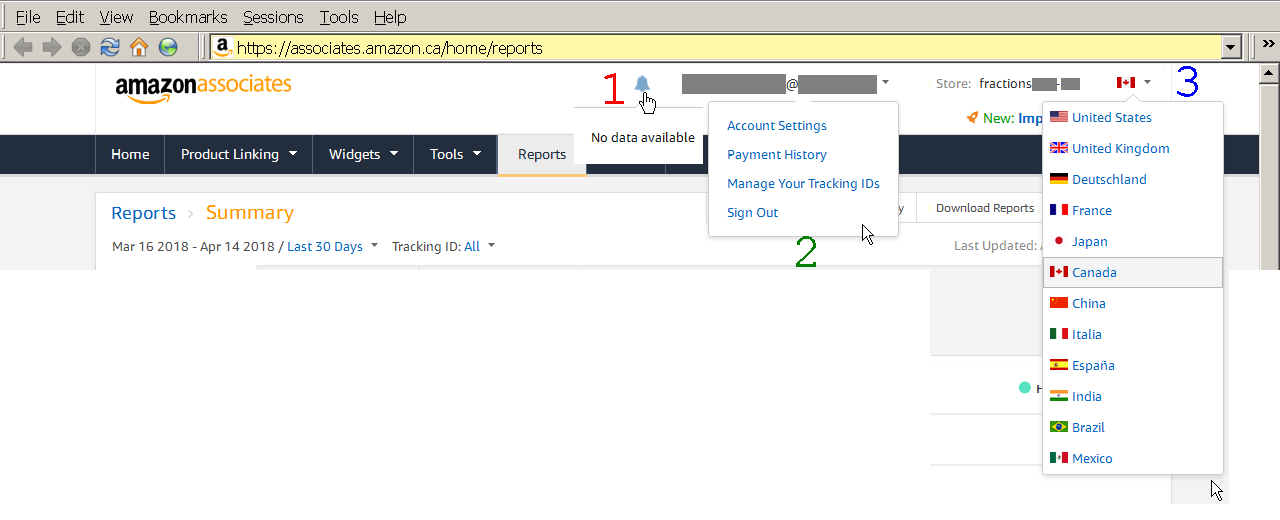The width and height of the screenshot is (1280, 520).
Task: Open the Last 30 Days date dropdown
Action: pyautogui.click(x=332, y=246)
